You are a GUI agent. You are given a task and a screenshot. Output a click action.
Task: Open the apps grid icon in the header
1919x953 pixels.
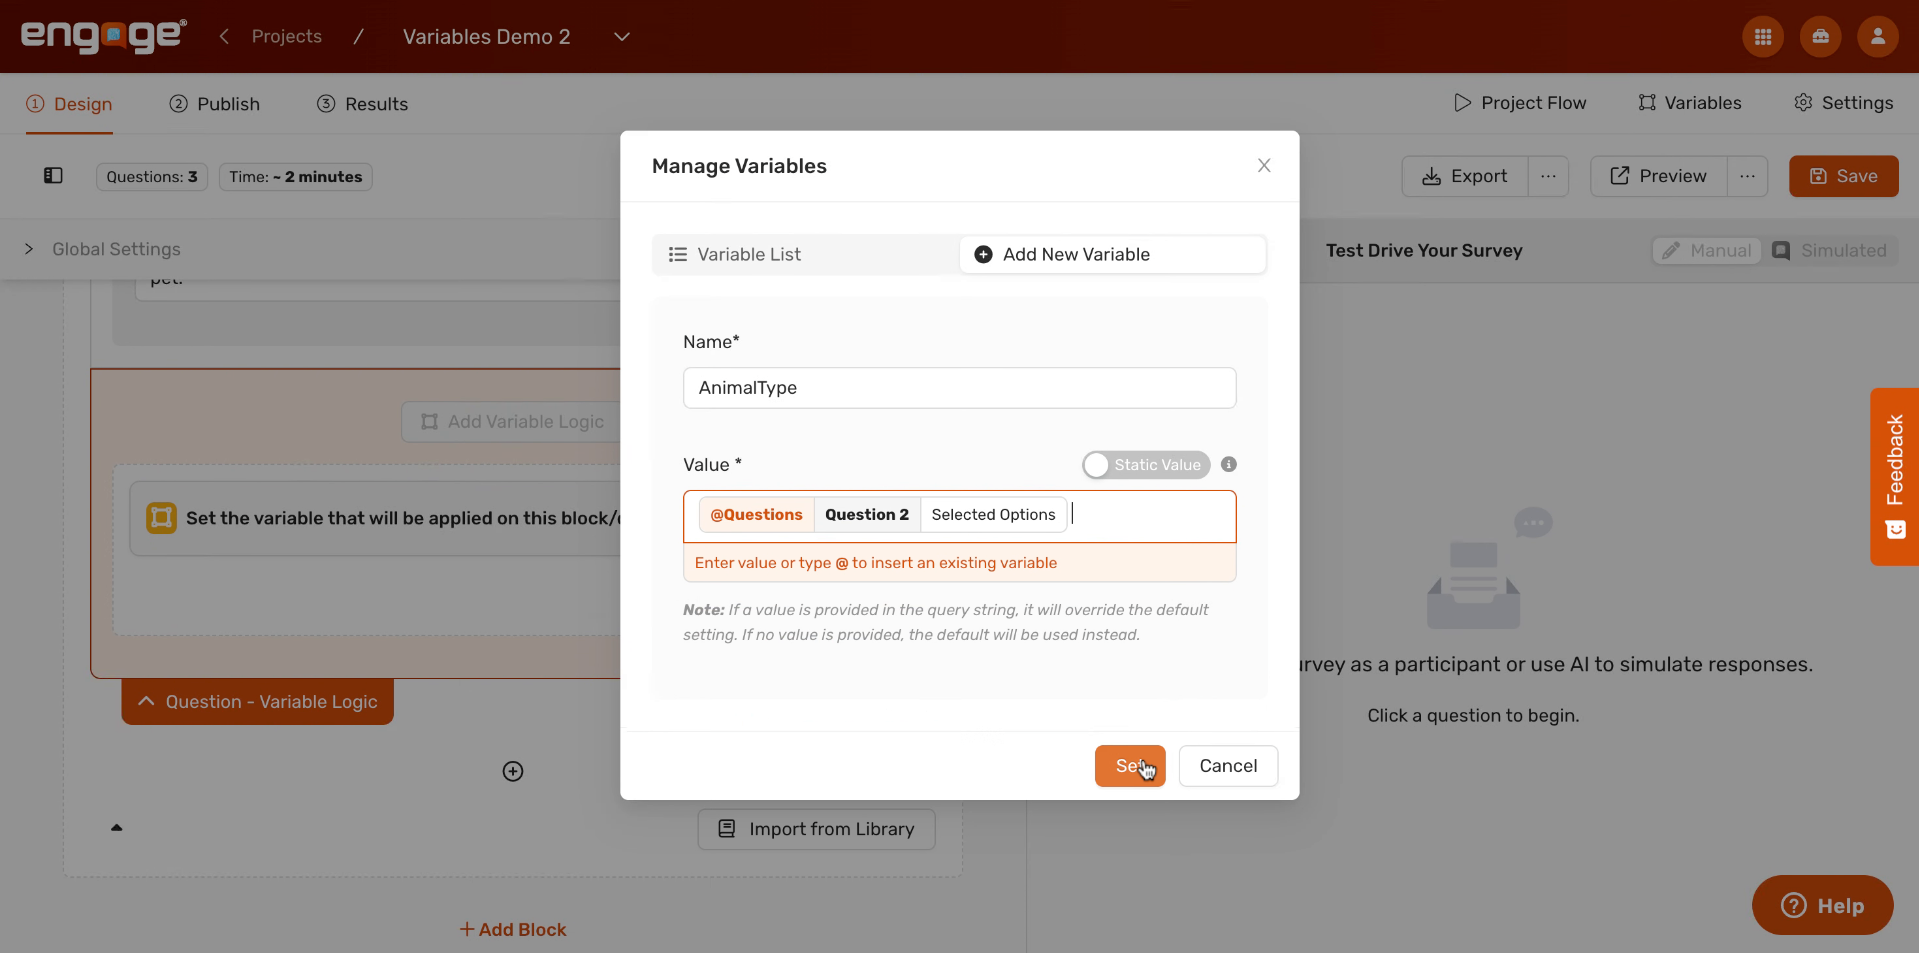point(1763,37)
